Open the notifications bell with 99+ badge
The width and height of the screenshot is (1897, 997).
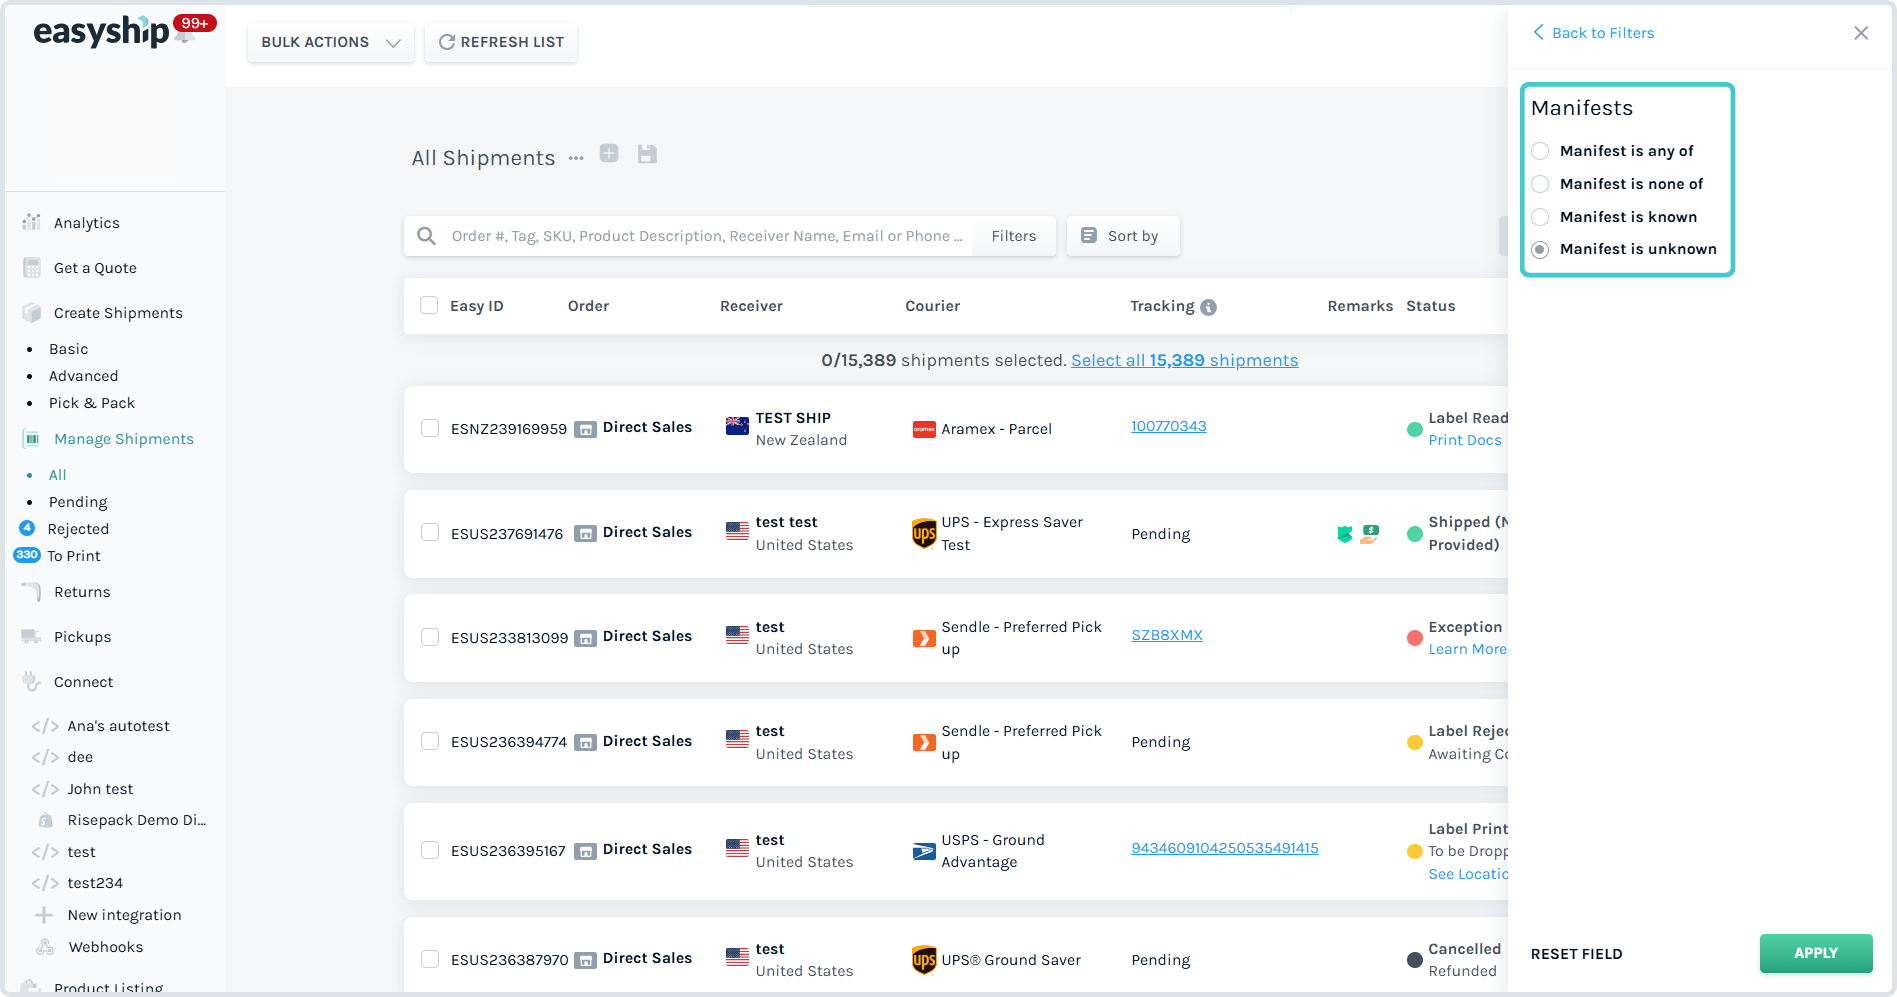[184, 35]
